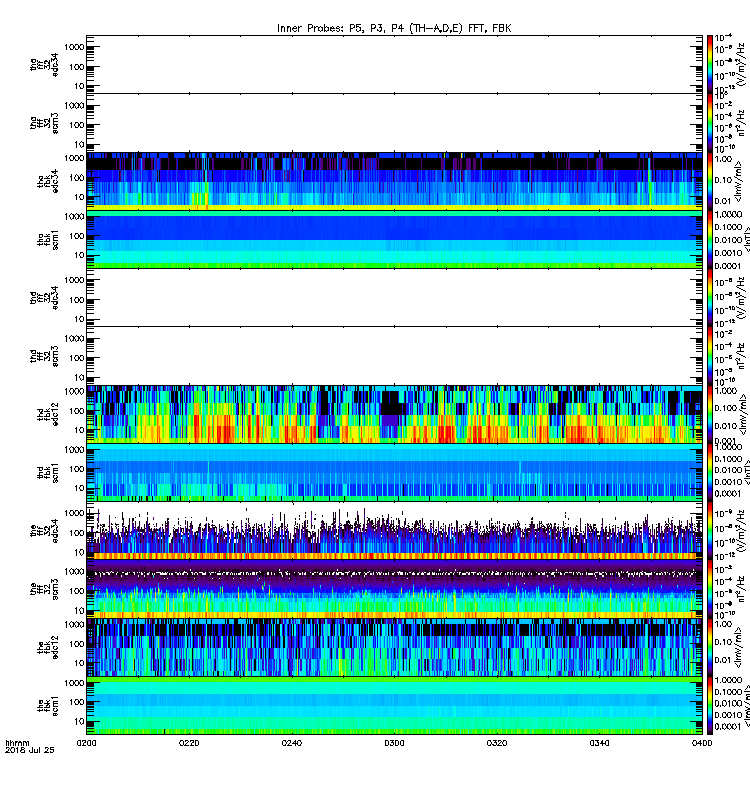Click the 0300 time axis label

pyautogui.click(x=394, y=743)
